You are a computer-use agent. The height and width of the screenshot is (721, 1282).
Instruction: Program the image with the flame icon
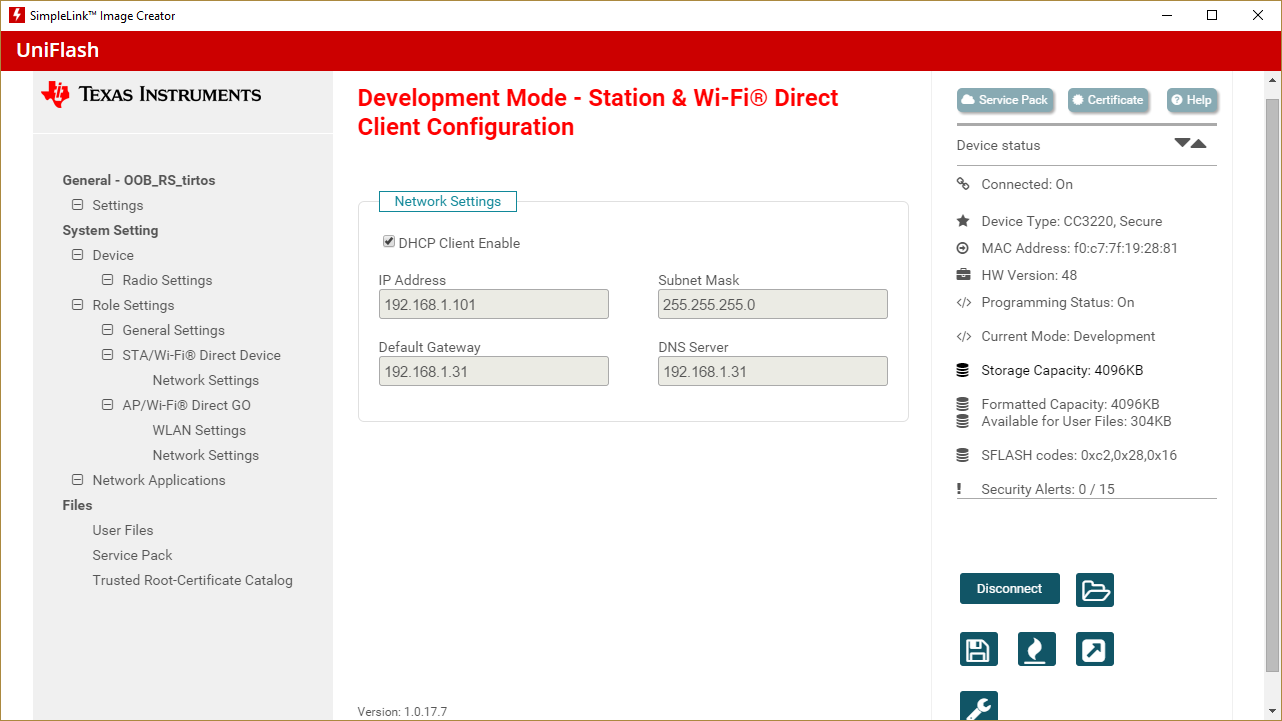point(1037,650)
